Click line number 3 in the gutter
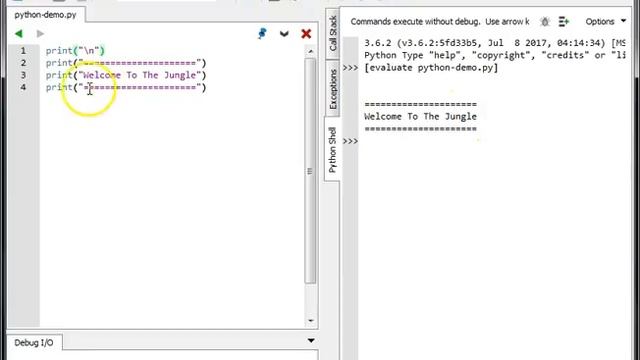Screen dimensions: 640x360 tap(23, 75)
